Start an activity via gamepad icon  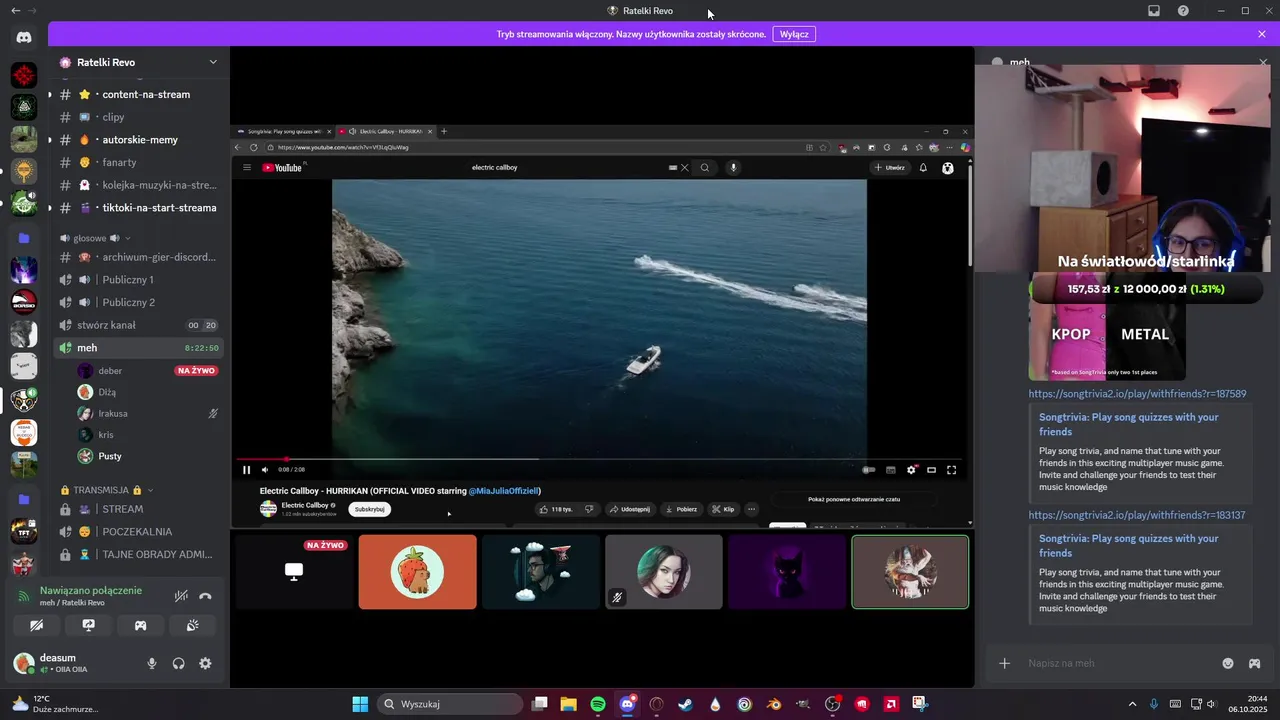tap(141, 625)
